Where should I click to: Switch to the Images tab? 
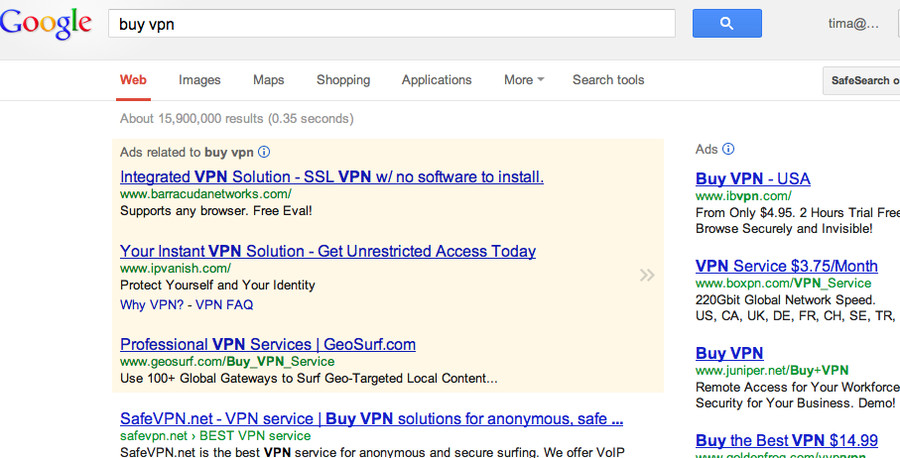pyautogui.click(x=199, y=80)
